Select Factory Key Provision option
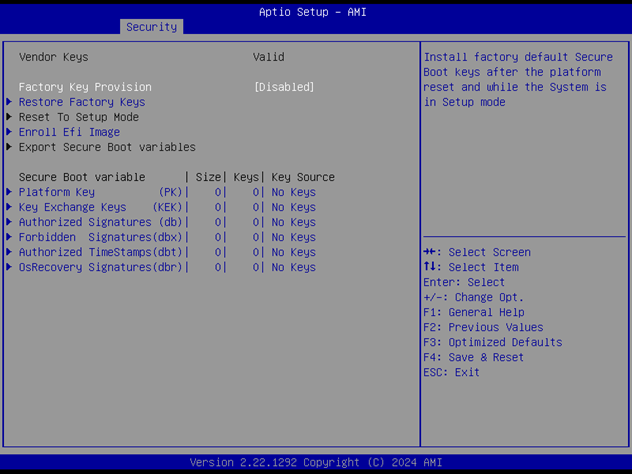 tap(85, 87)
